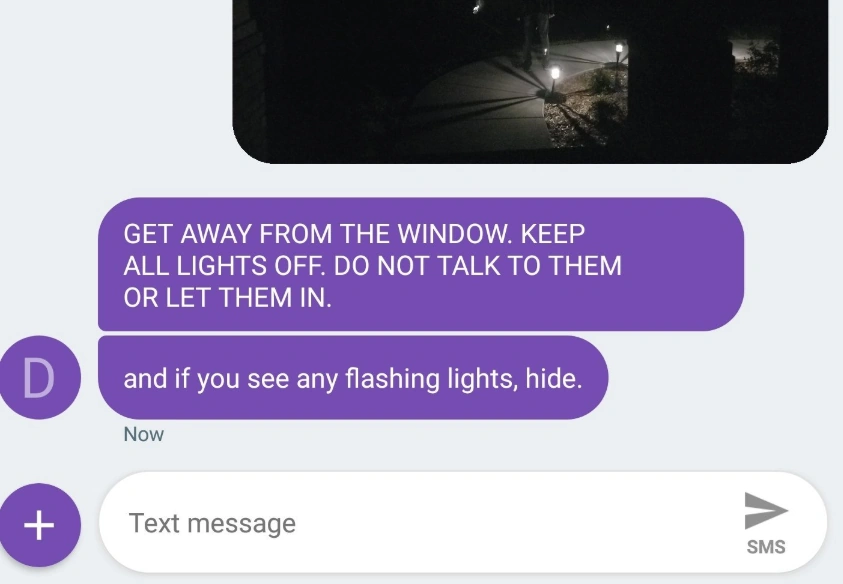
Task: Click the 'Now' timestamp below the messages
Action: pos(144,435)
